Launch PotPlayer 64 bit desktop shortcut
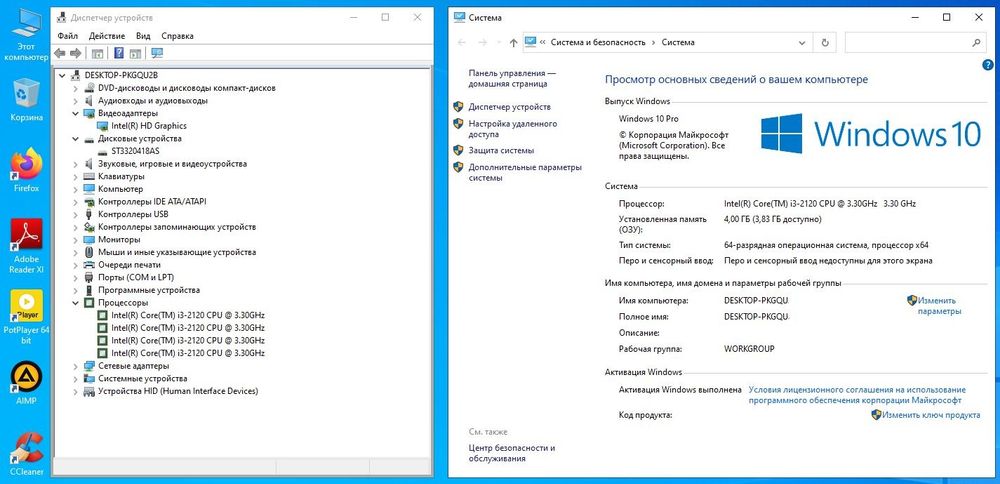This screenshot has height=484, width=1000. pos(27,318)
